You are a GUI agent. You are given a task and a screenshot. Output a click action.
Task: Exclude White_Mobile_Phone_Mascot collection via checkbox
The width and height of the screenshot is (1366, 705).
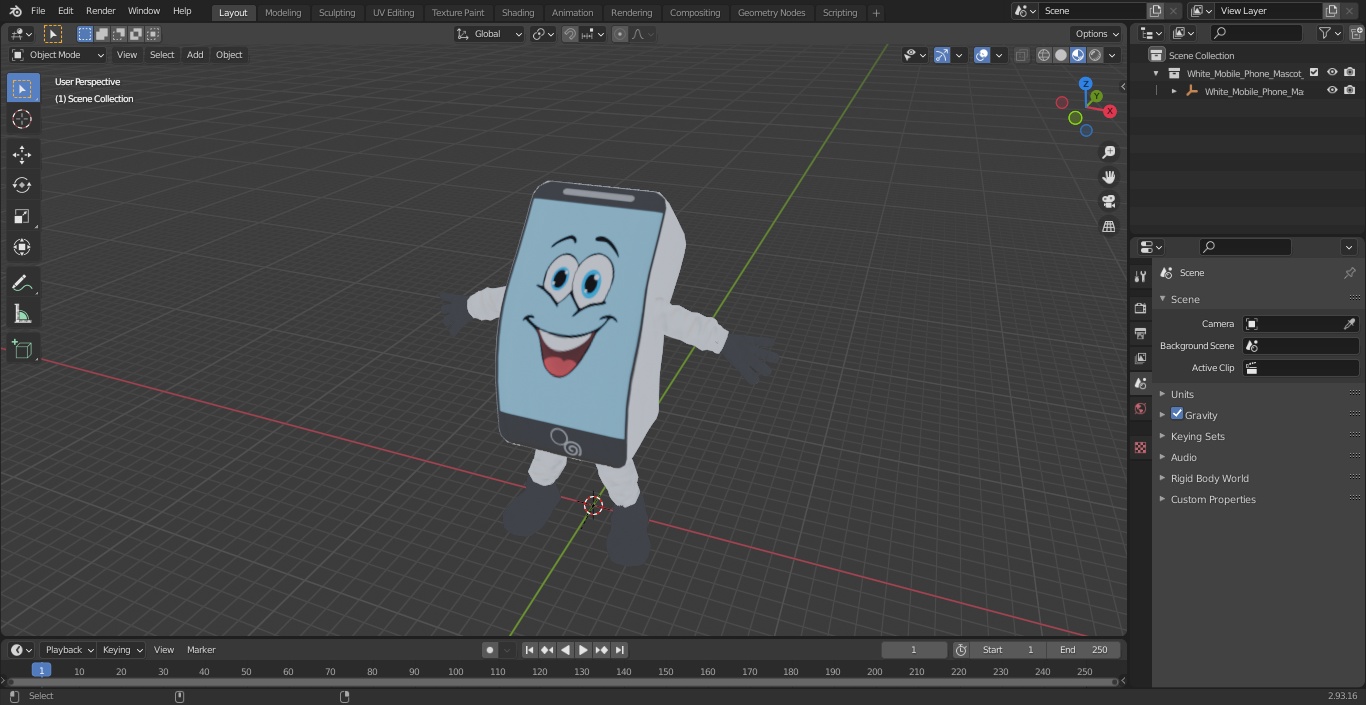click(x=1314, y=73)
